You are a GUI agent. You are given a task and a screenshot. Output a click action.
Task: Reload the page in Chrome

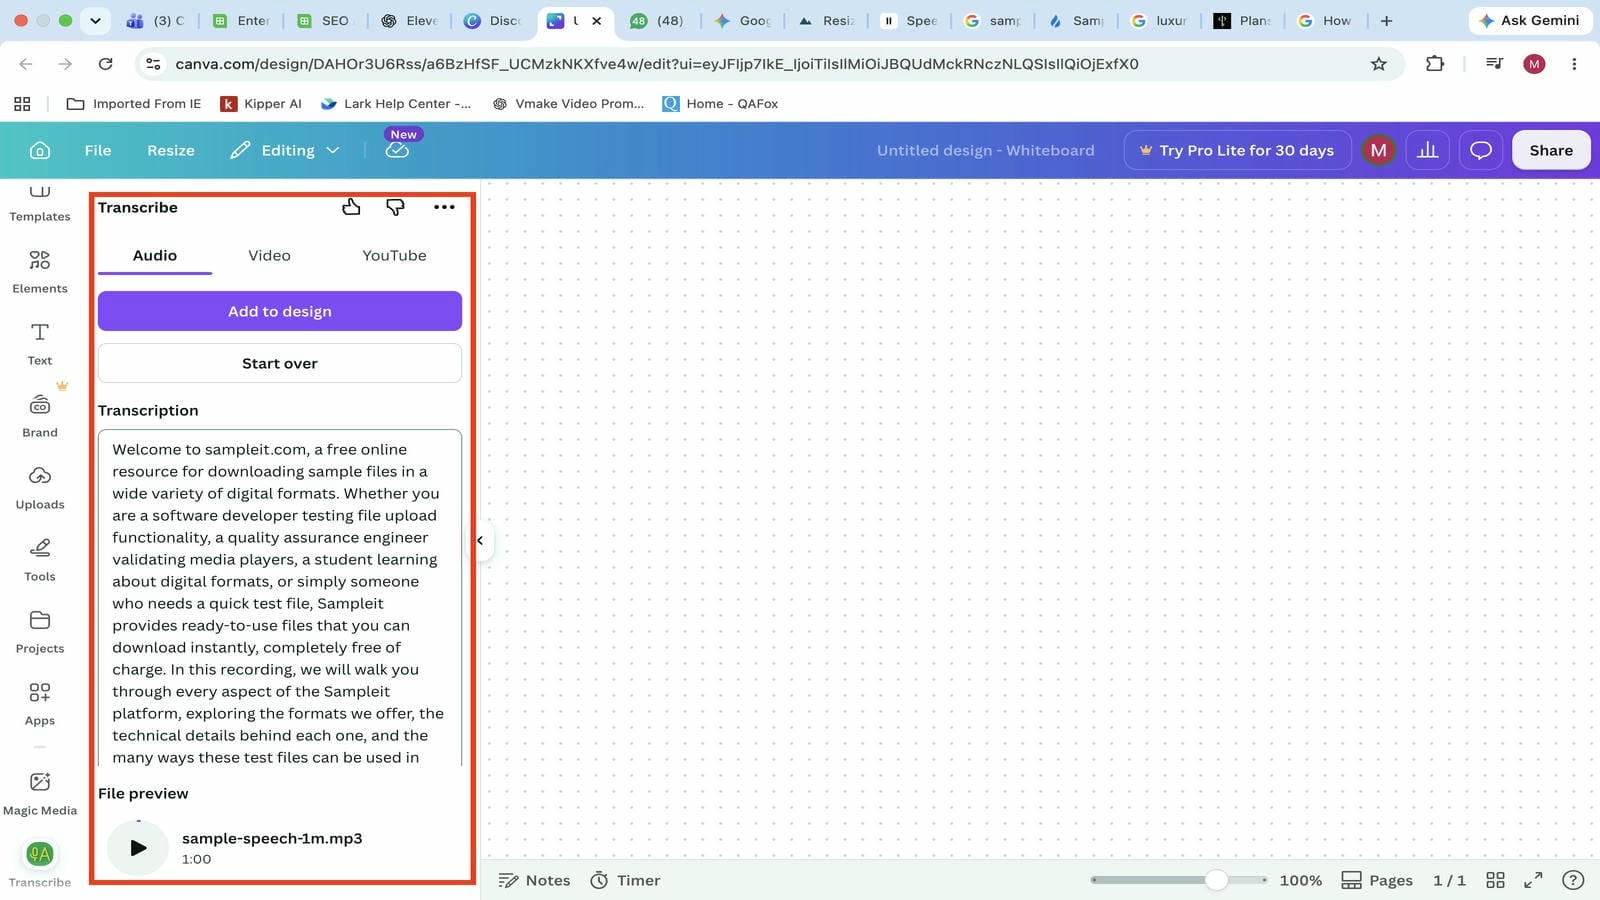(x=105, y=64)
